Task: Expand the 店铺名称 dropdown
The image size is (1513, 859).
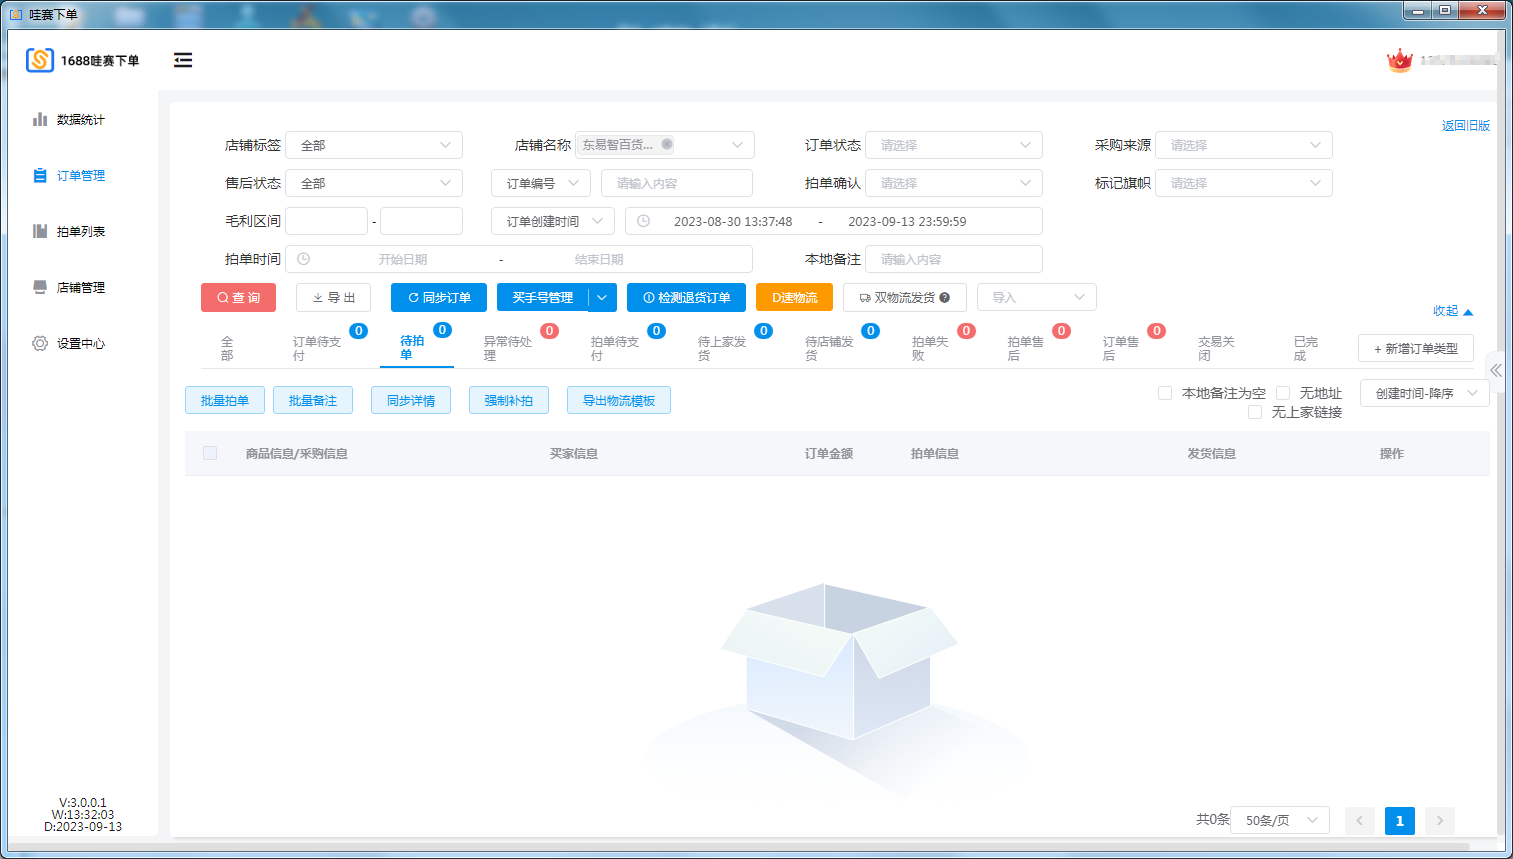Action: click(x=664, y=145)
